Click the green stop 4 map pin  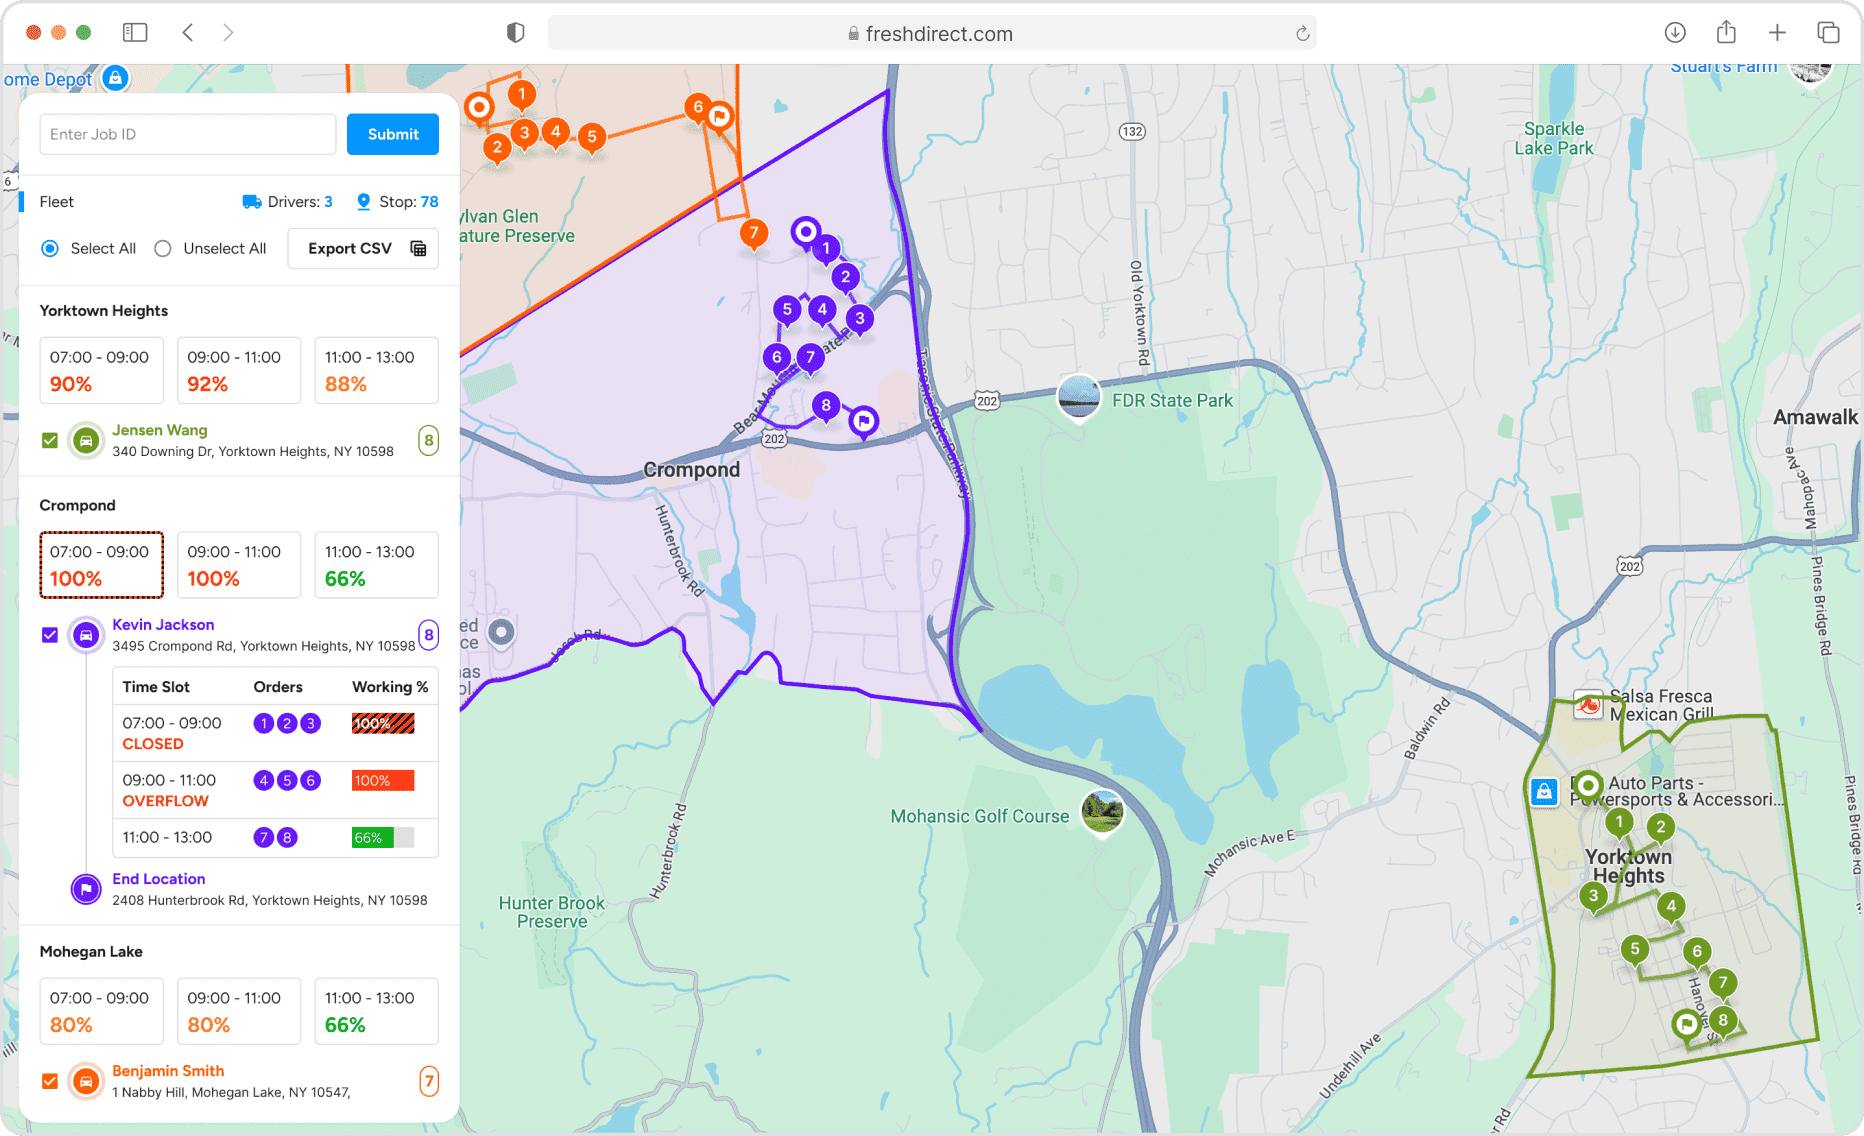1671,907
